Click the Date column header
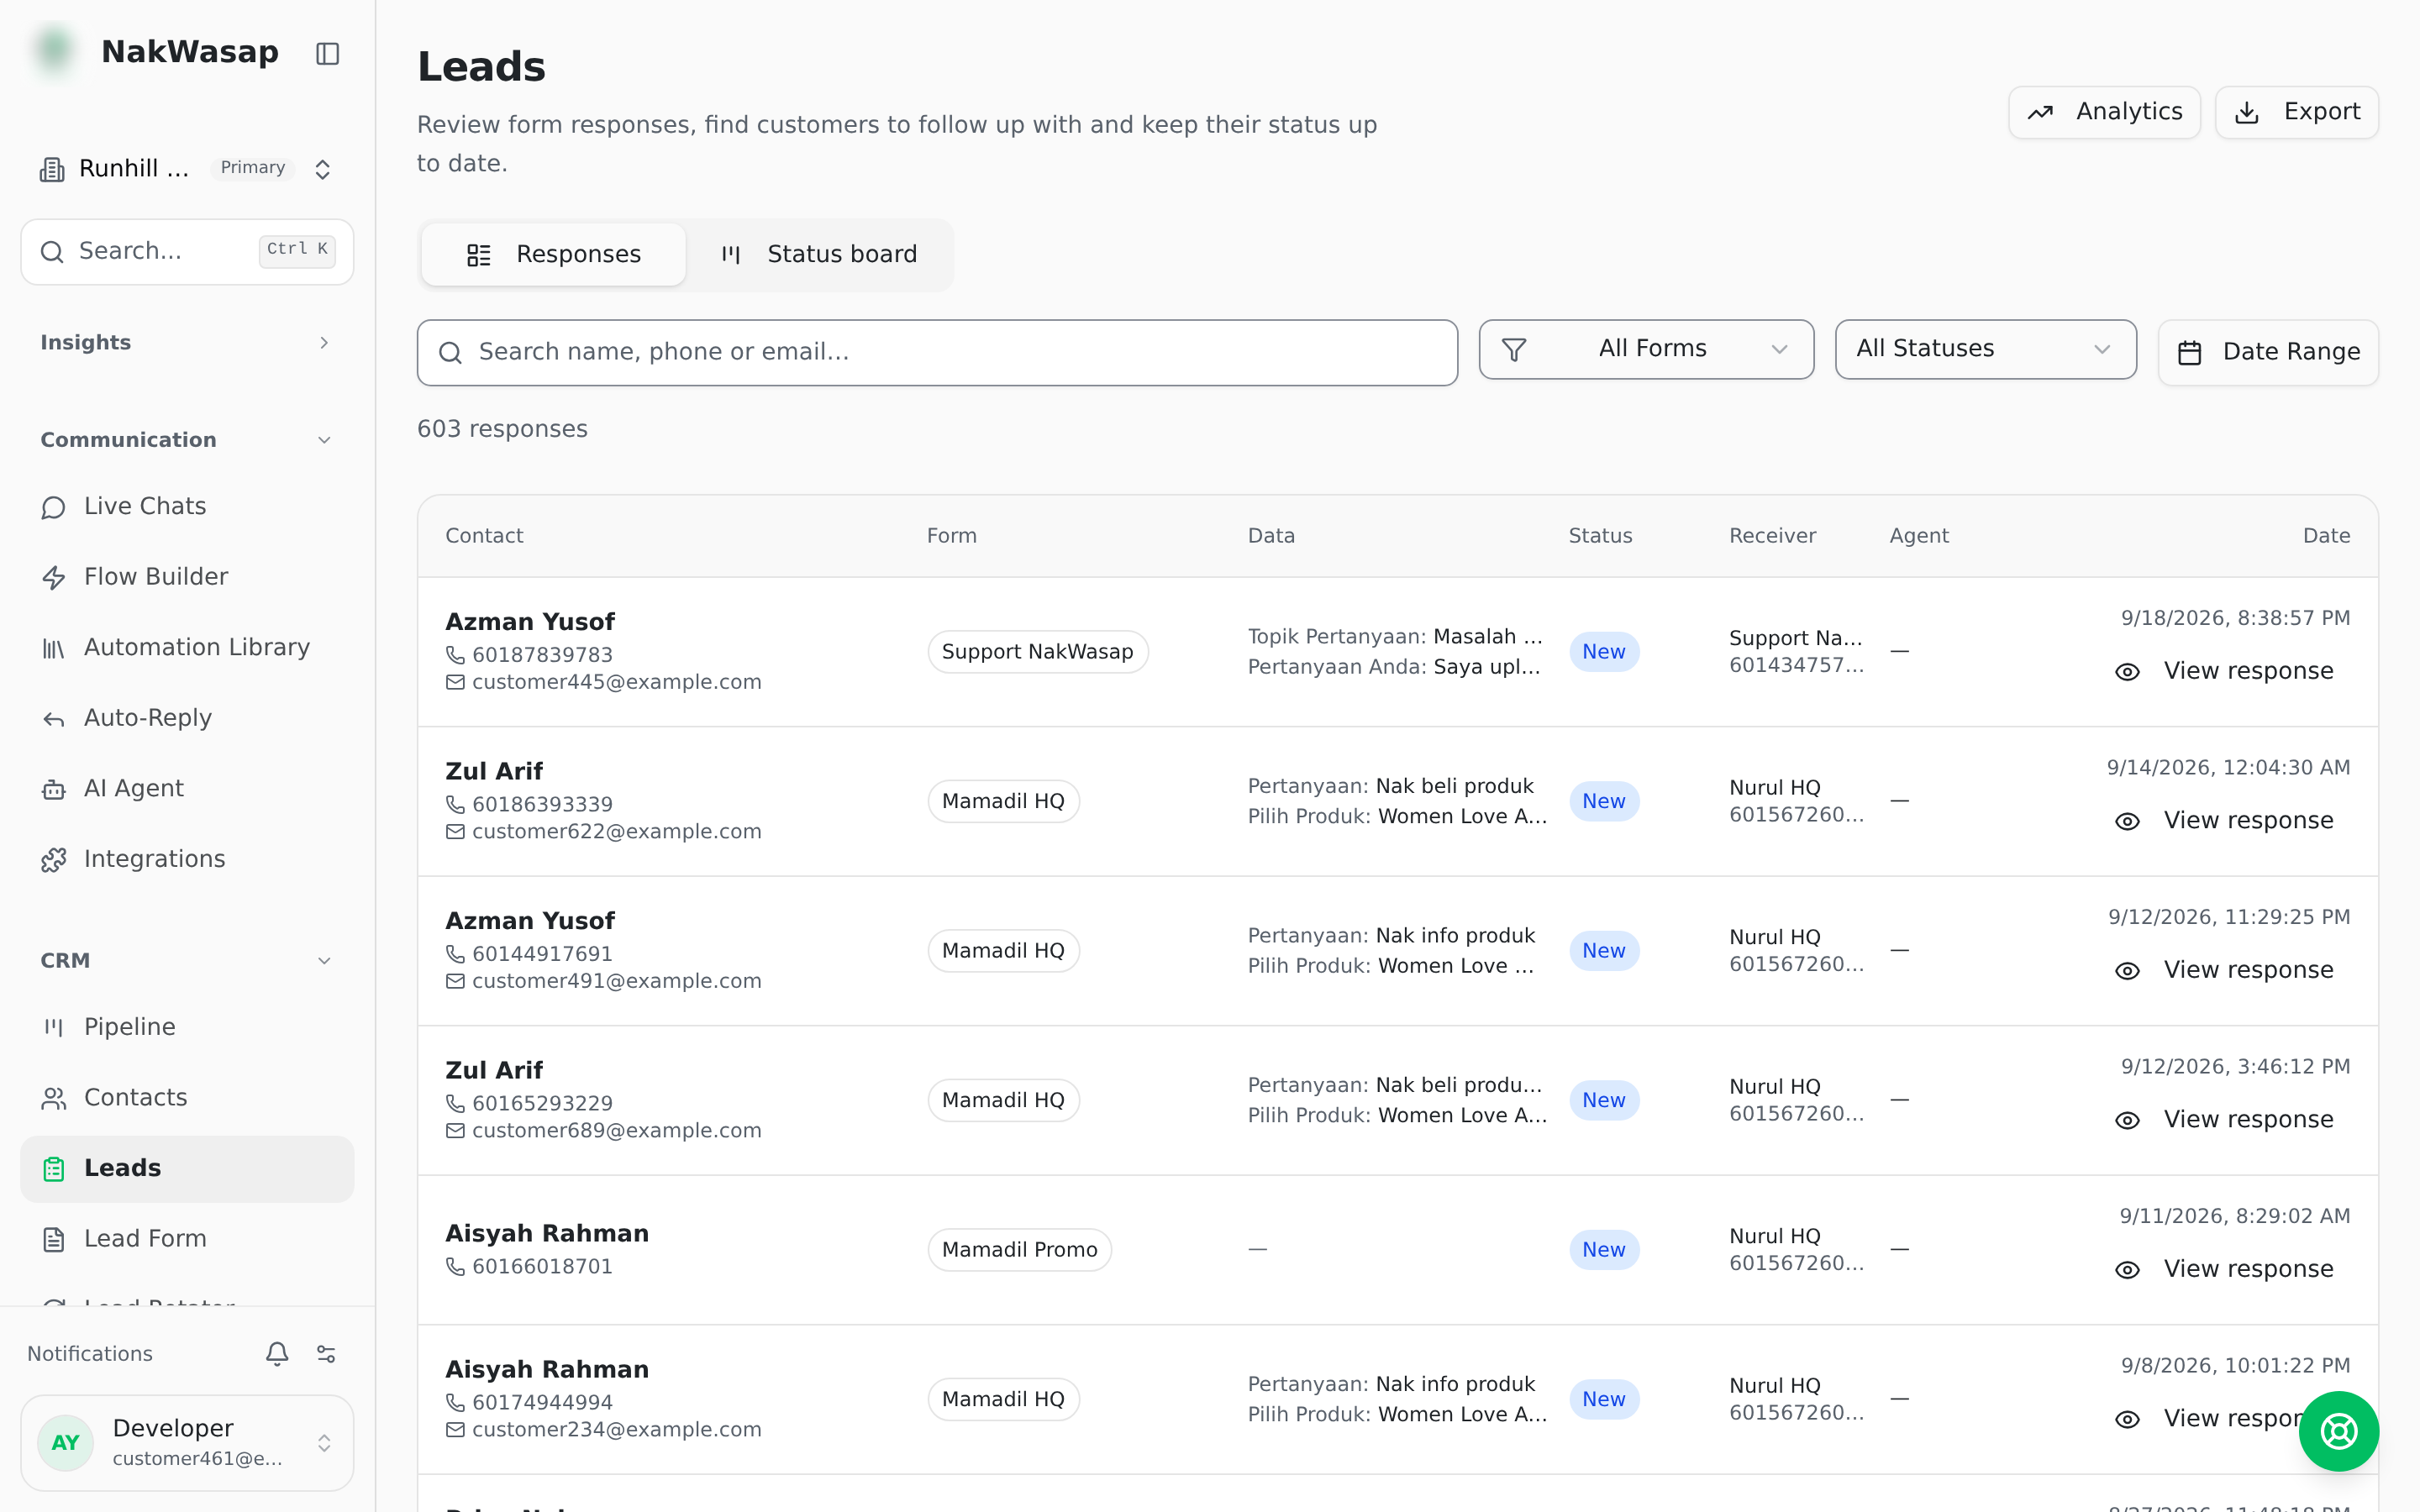This screenshot has width=2420, height=1512. [x=2326, y=536]
